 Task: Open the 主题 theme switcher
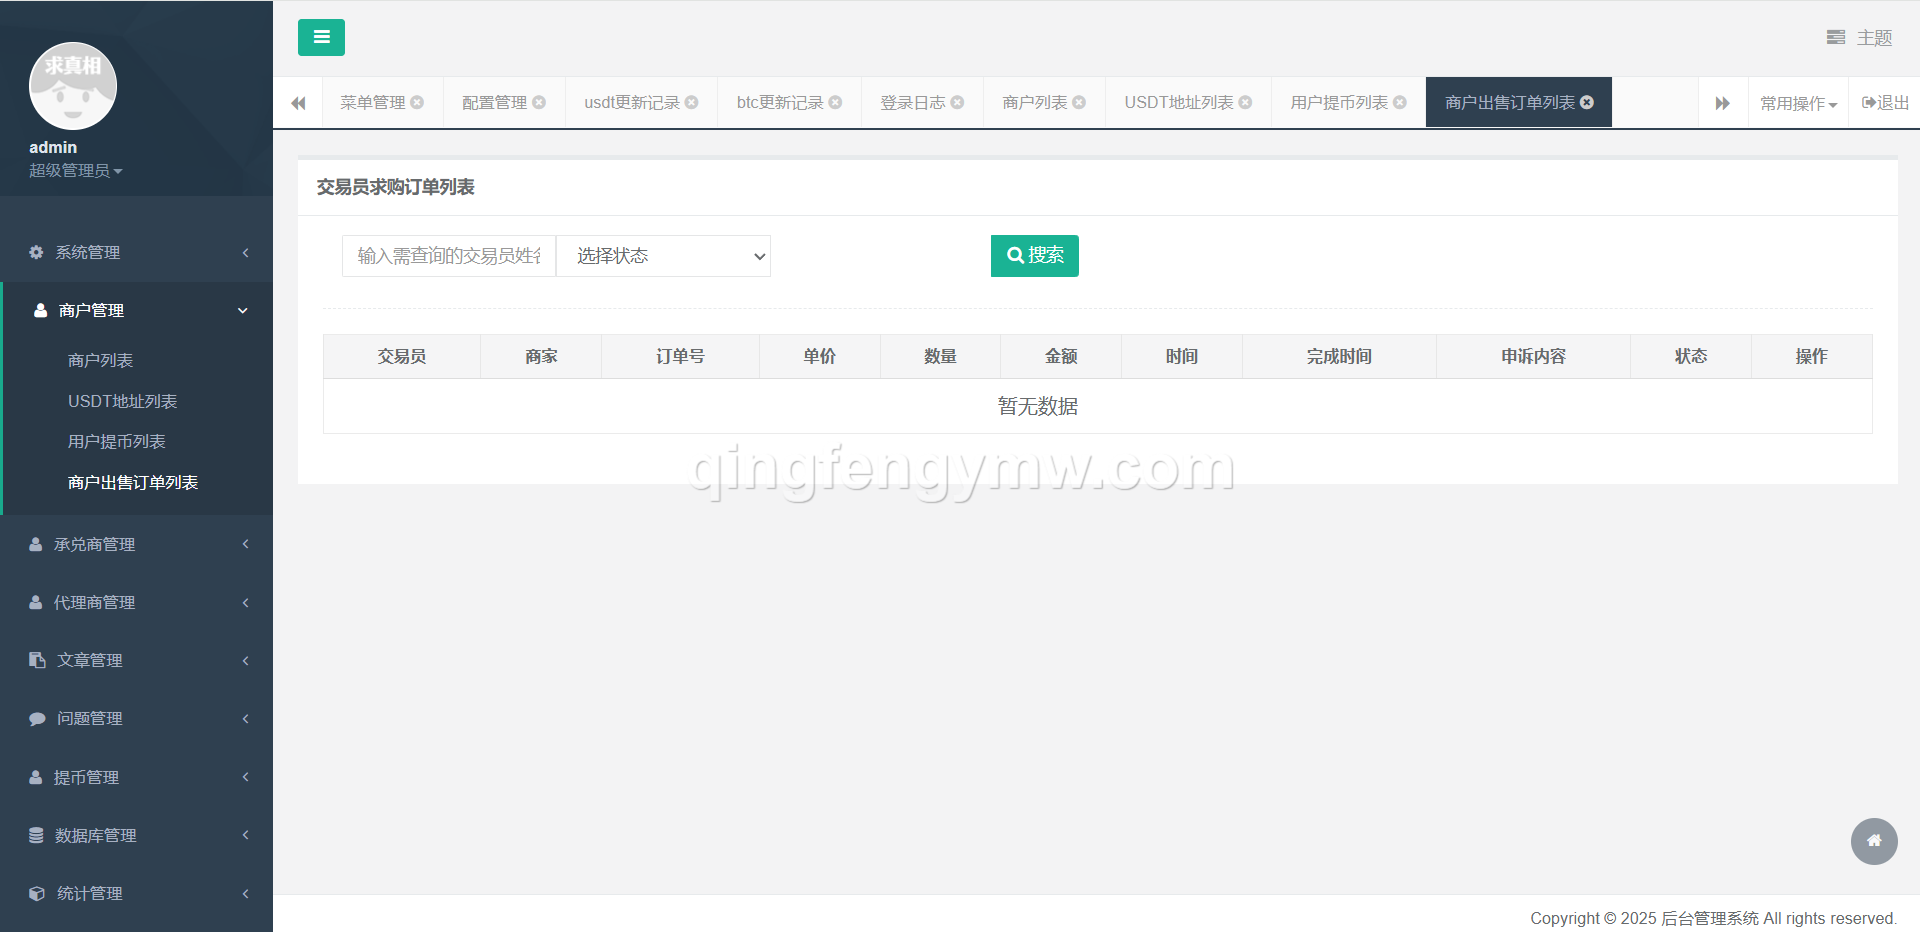coord(1859,38)
